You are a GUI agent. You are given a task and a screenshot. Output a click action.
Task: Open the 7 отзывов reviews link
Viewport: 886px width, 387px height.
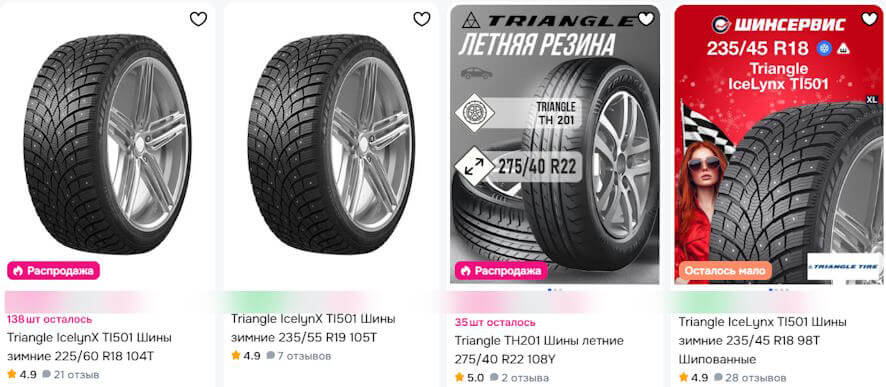(299, 356)
